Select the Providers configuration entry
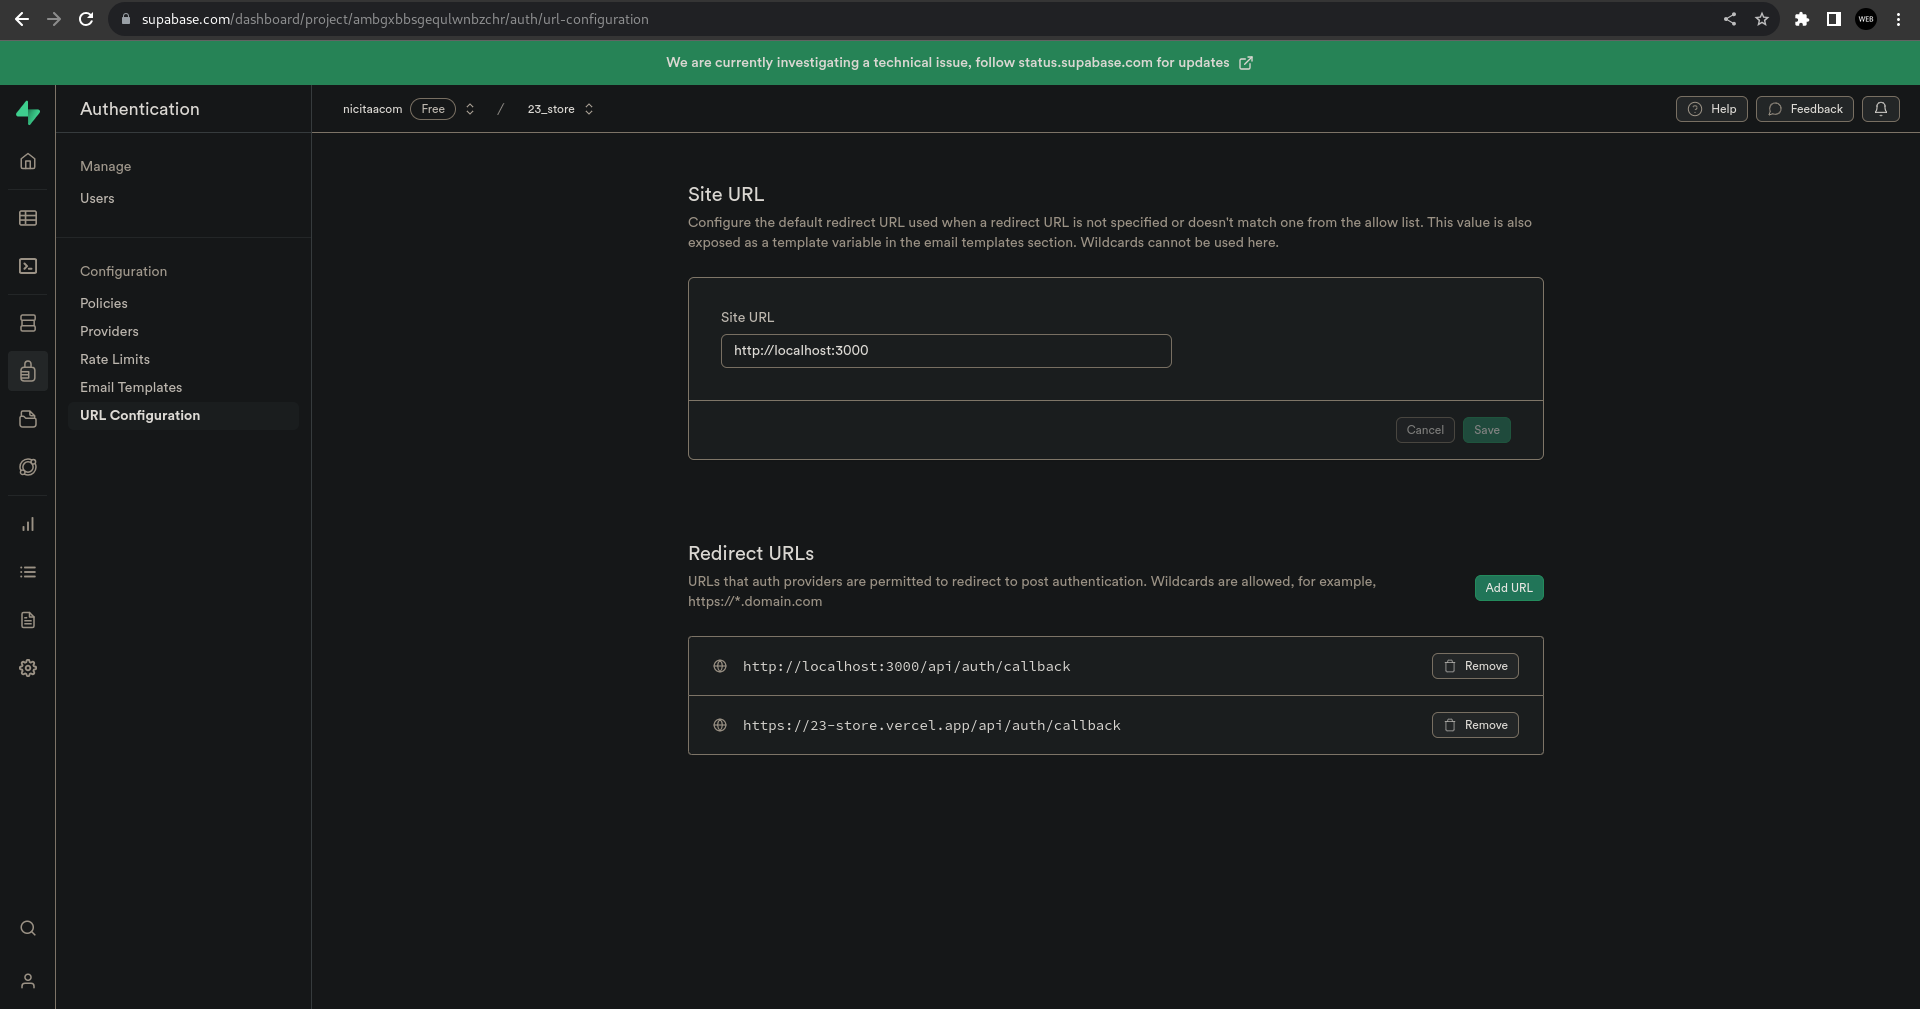 [x=109, y=331]
